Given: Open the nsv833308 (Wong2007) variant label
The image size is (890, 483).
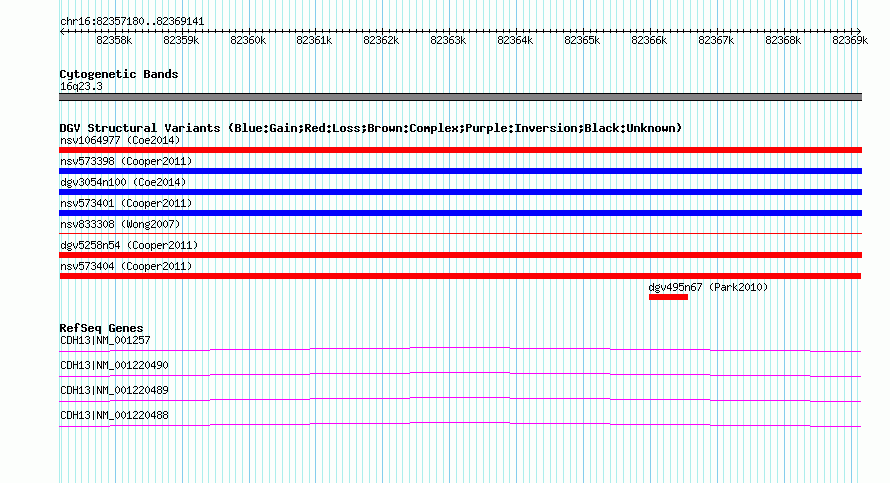Looking at the screenshot, I should [x=120, y=224].
